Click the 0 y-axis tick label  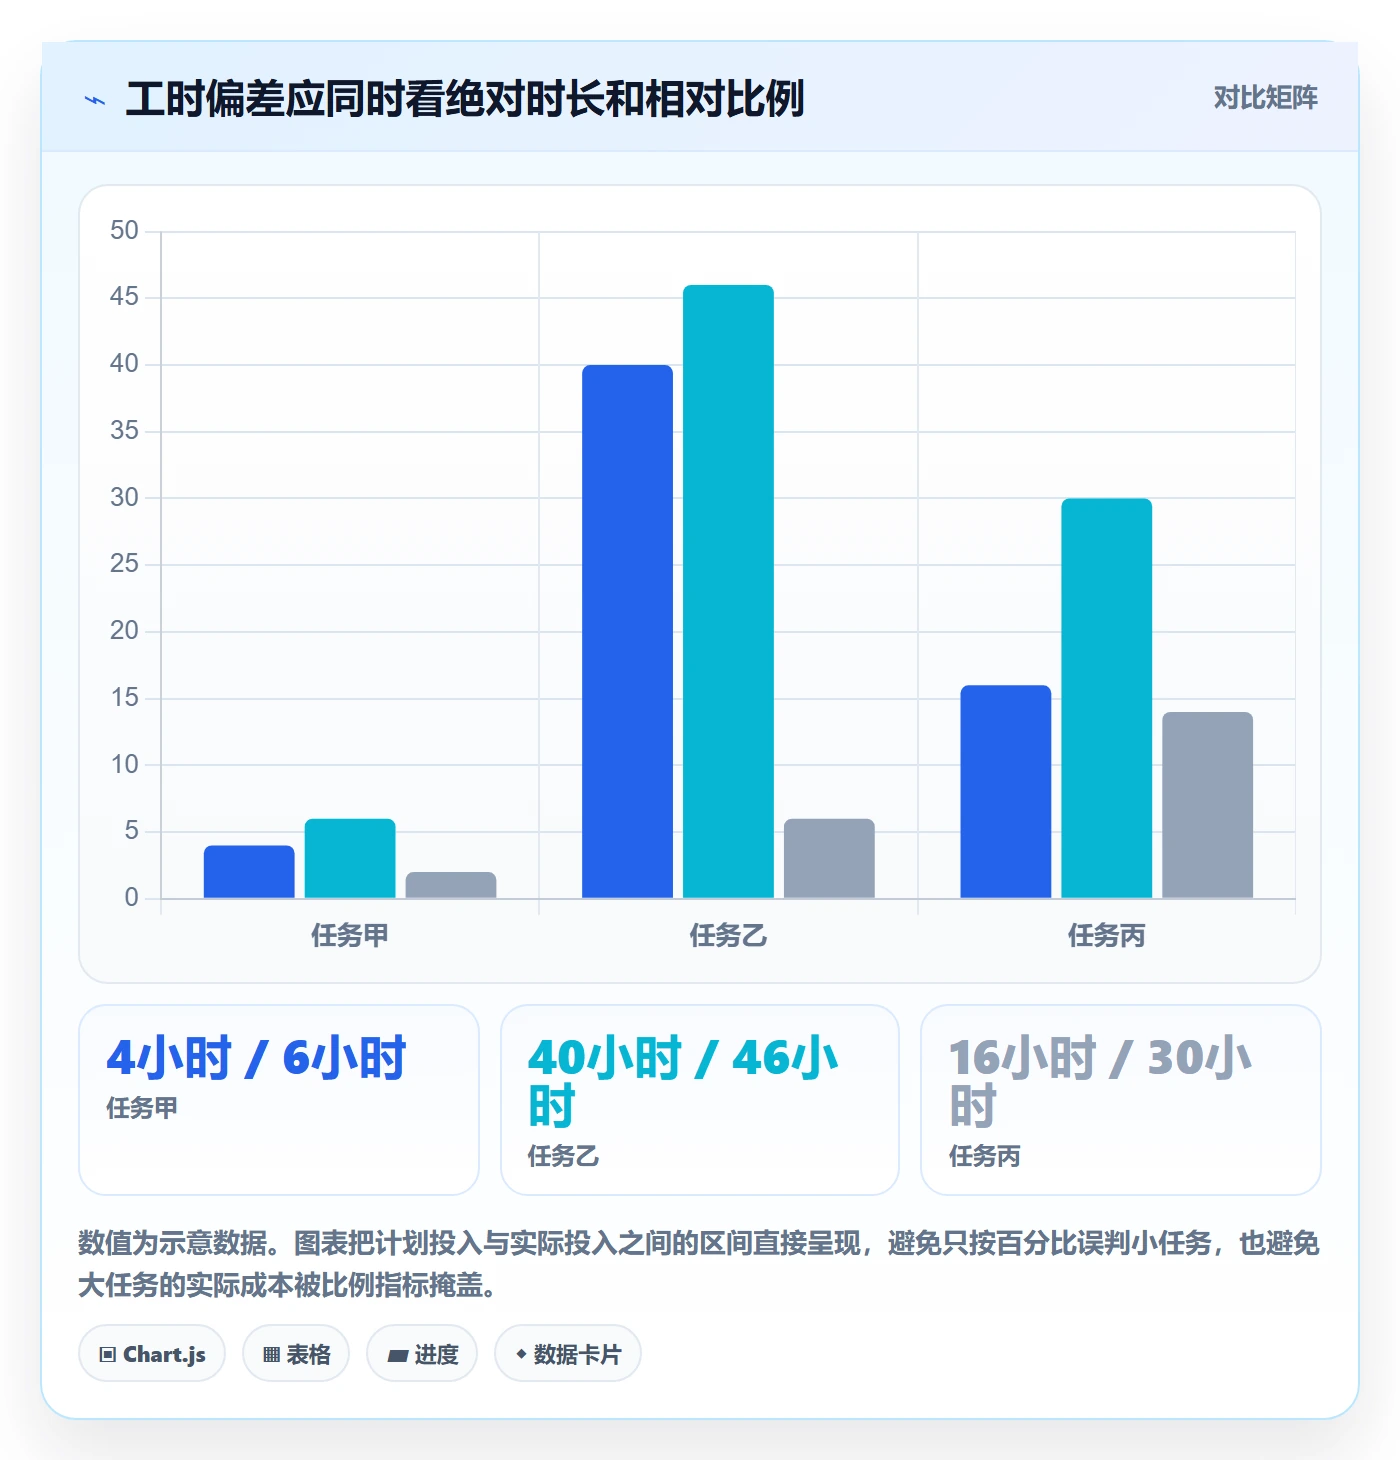(131, 898)
